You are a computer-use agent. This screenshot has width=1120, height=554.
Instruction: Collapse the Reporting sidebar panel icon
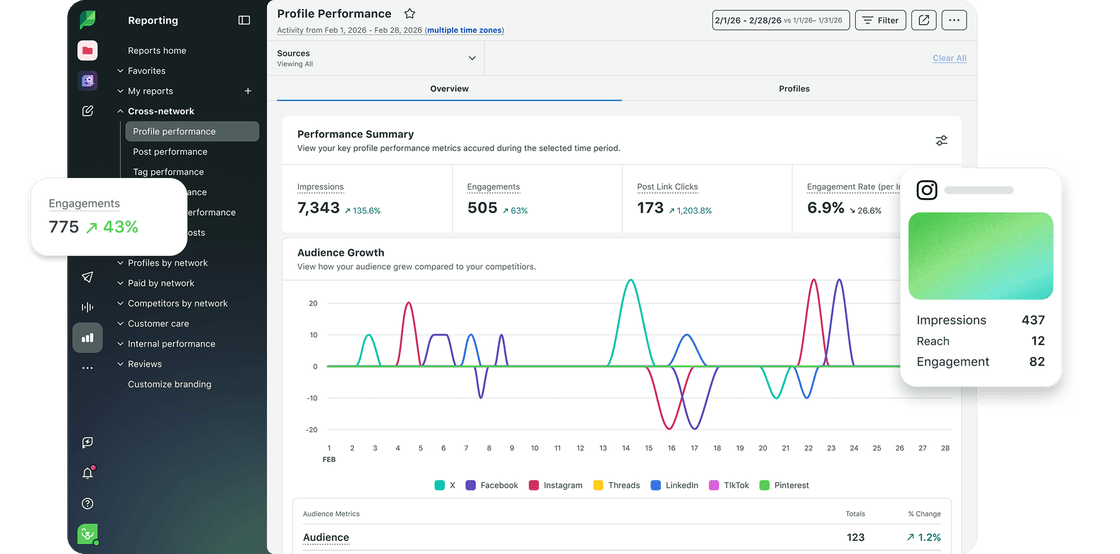pos(244,21)
